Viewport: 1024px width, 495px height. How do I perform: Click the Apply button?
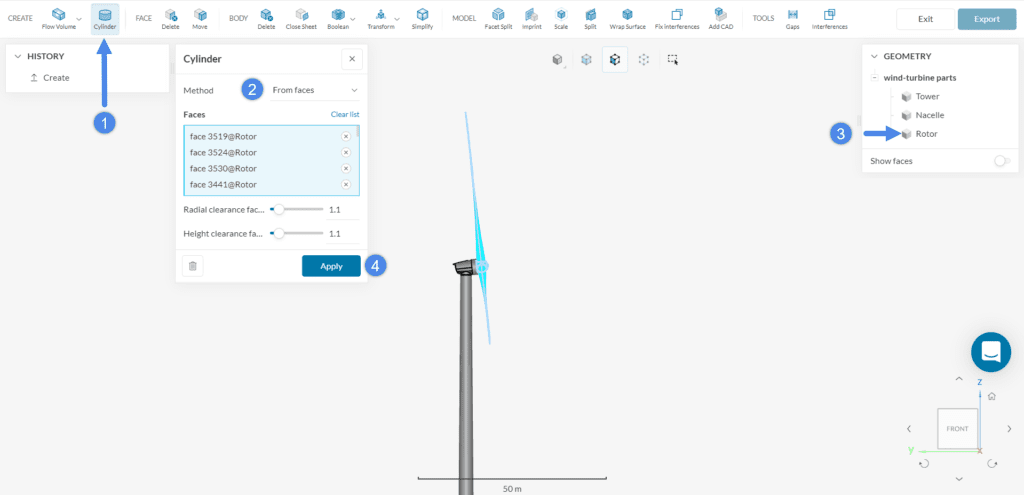click(331, 266)
